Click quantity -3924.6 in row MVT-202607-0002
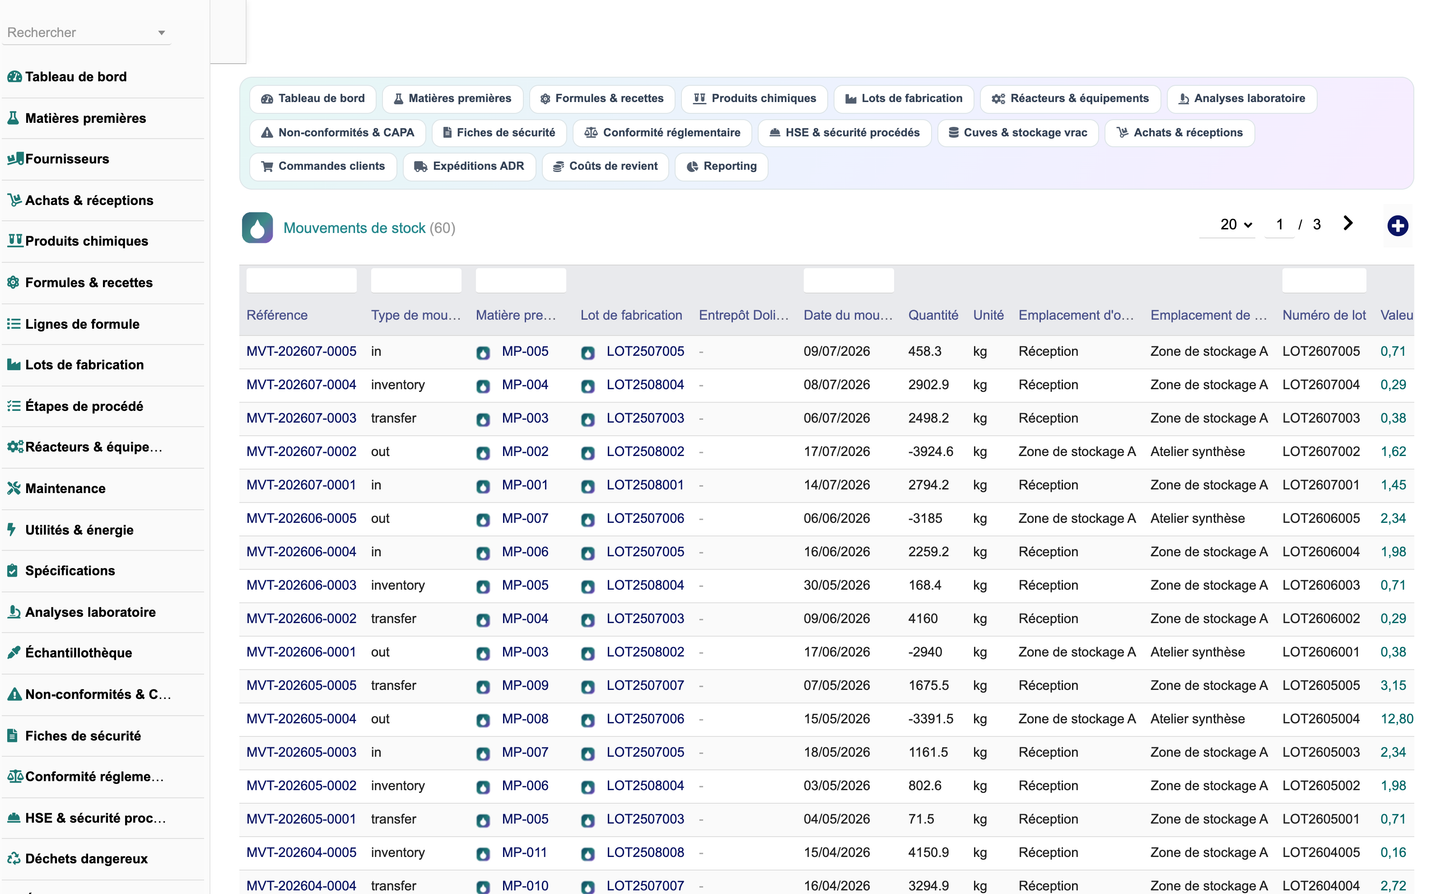 [x=931, y=451]
